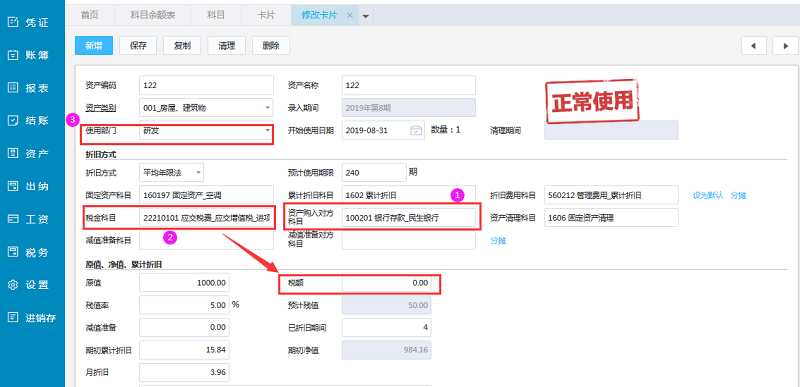The height and width of the screenshot is (387, 800).
Task: Open the 报表 reports sidebar icon
Action: click(x=13, y=88)
